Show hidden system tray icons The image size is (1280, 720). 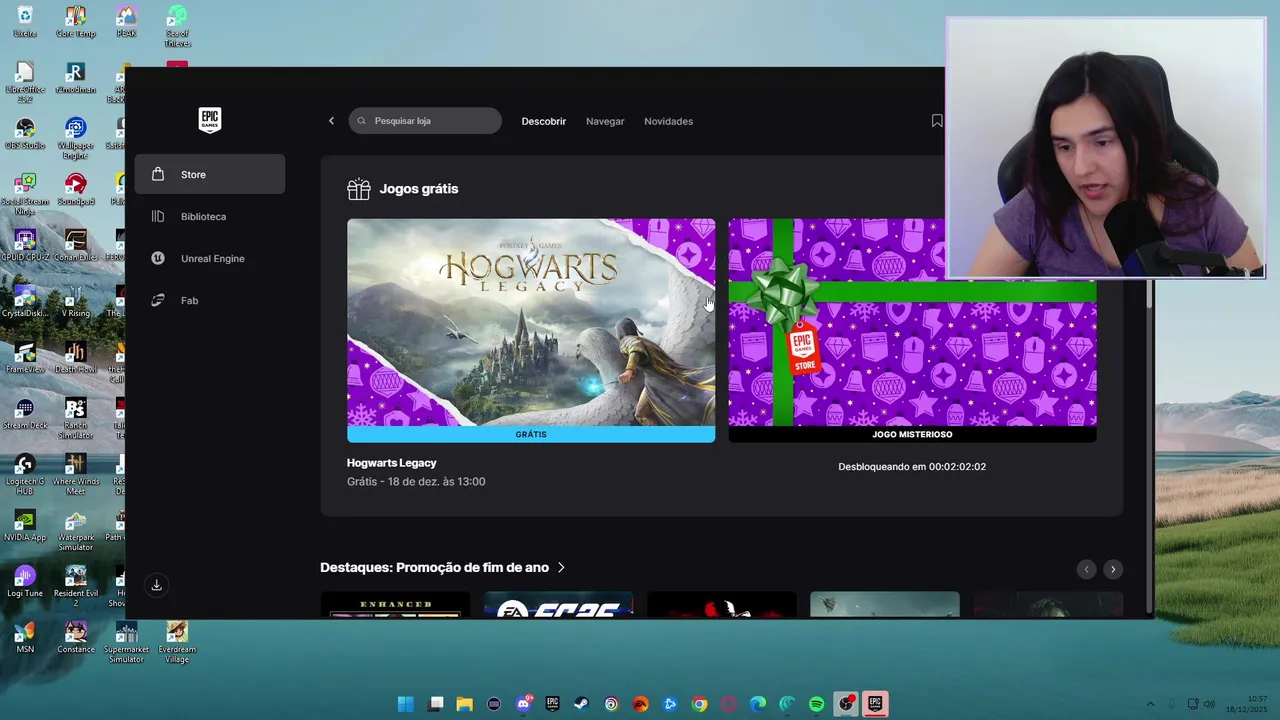click(x=1150, y=704)
